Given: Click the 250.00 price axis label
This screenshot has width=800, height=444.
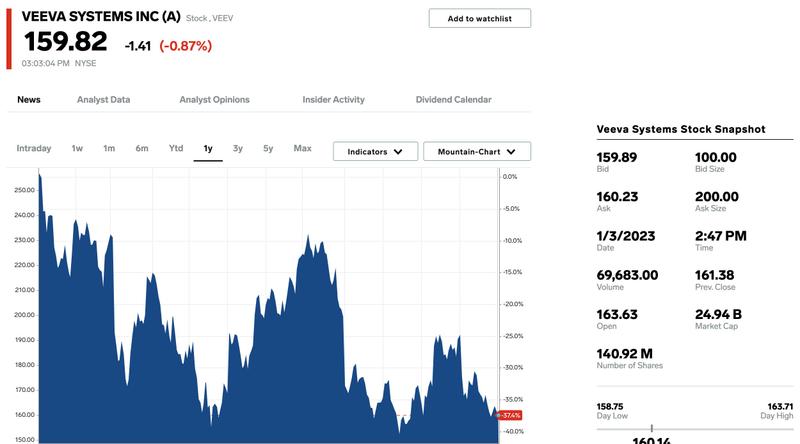Looking at the screenshot, I should (x=24, y=190).
